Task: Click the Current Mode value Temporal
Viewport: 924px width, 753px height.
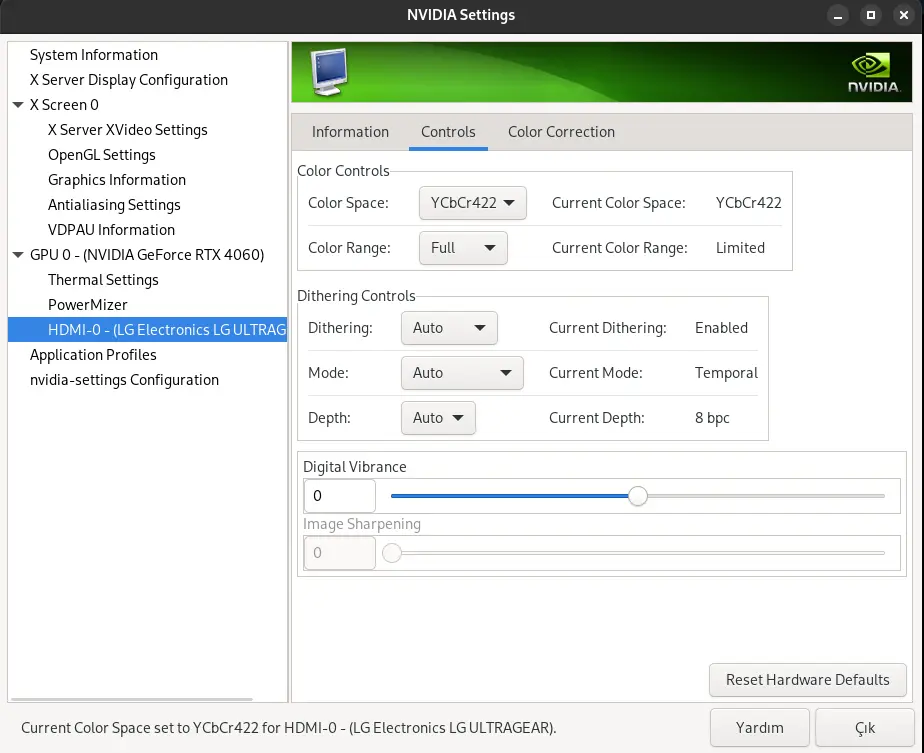Action: tap(726, 373)
